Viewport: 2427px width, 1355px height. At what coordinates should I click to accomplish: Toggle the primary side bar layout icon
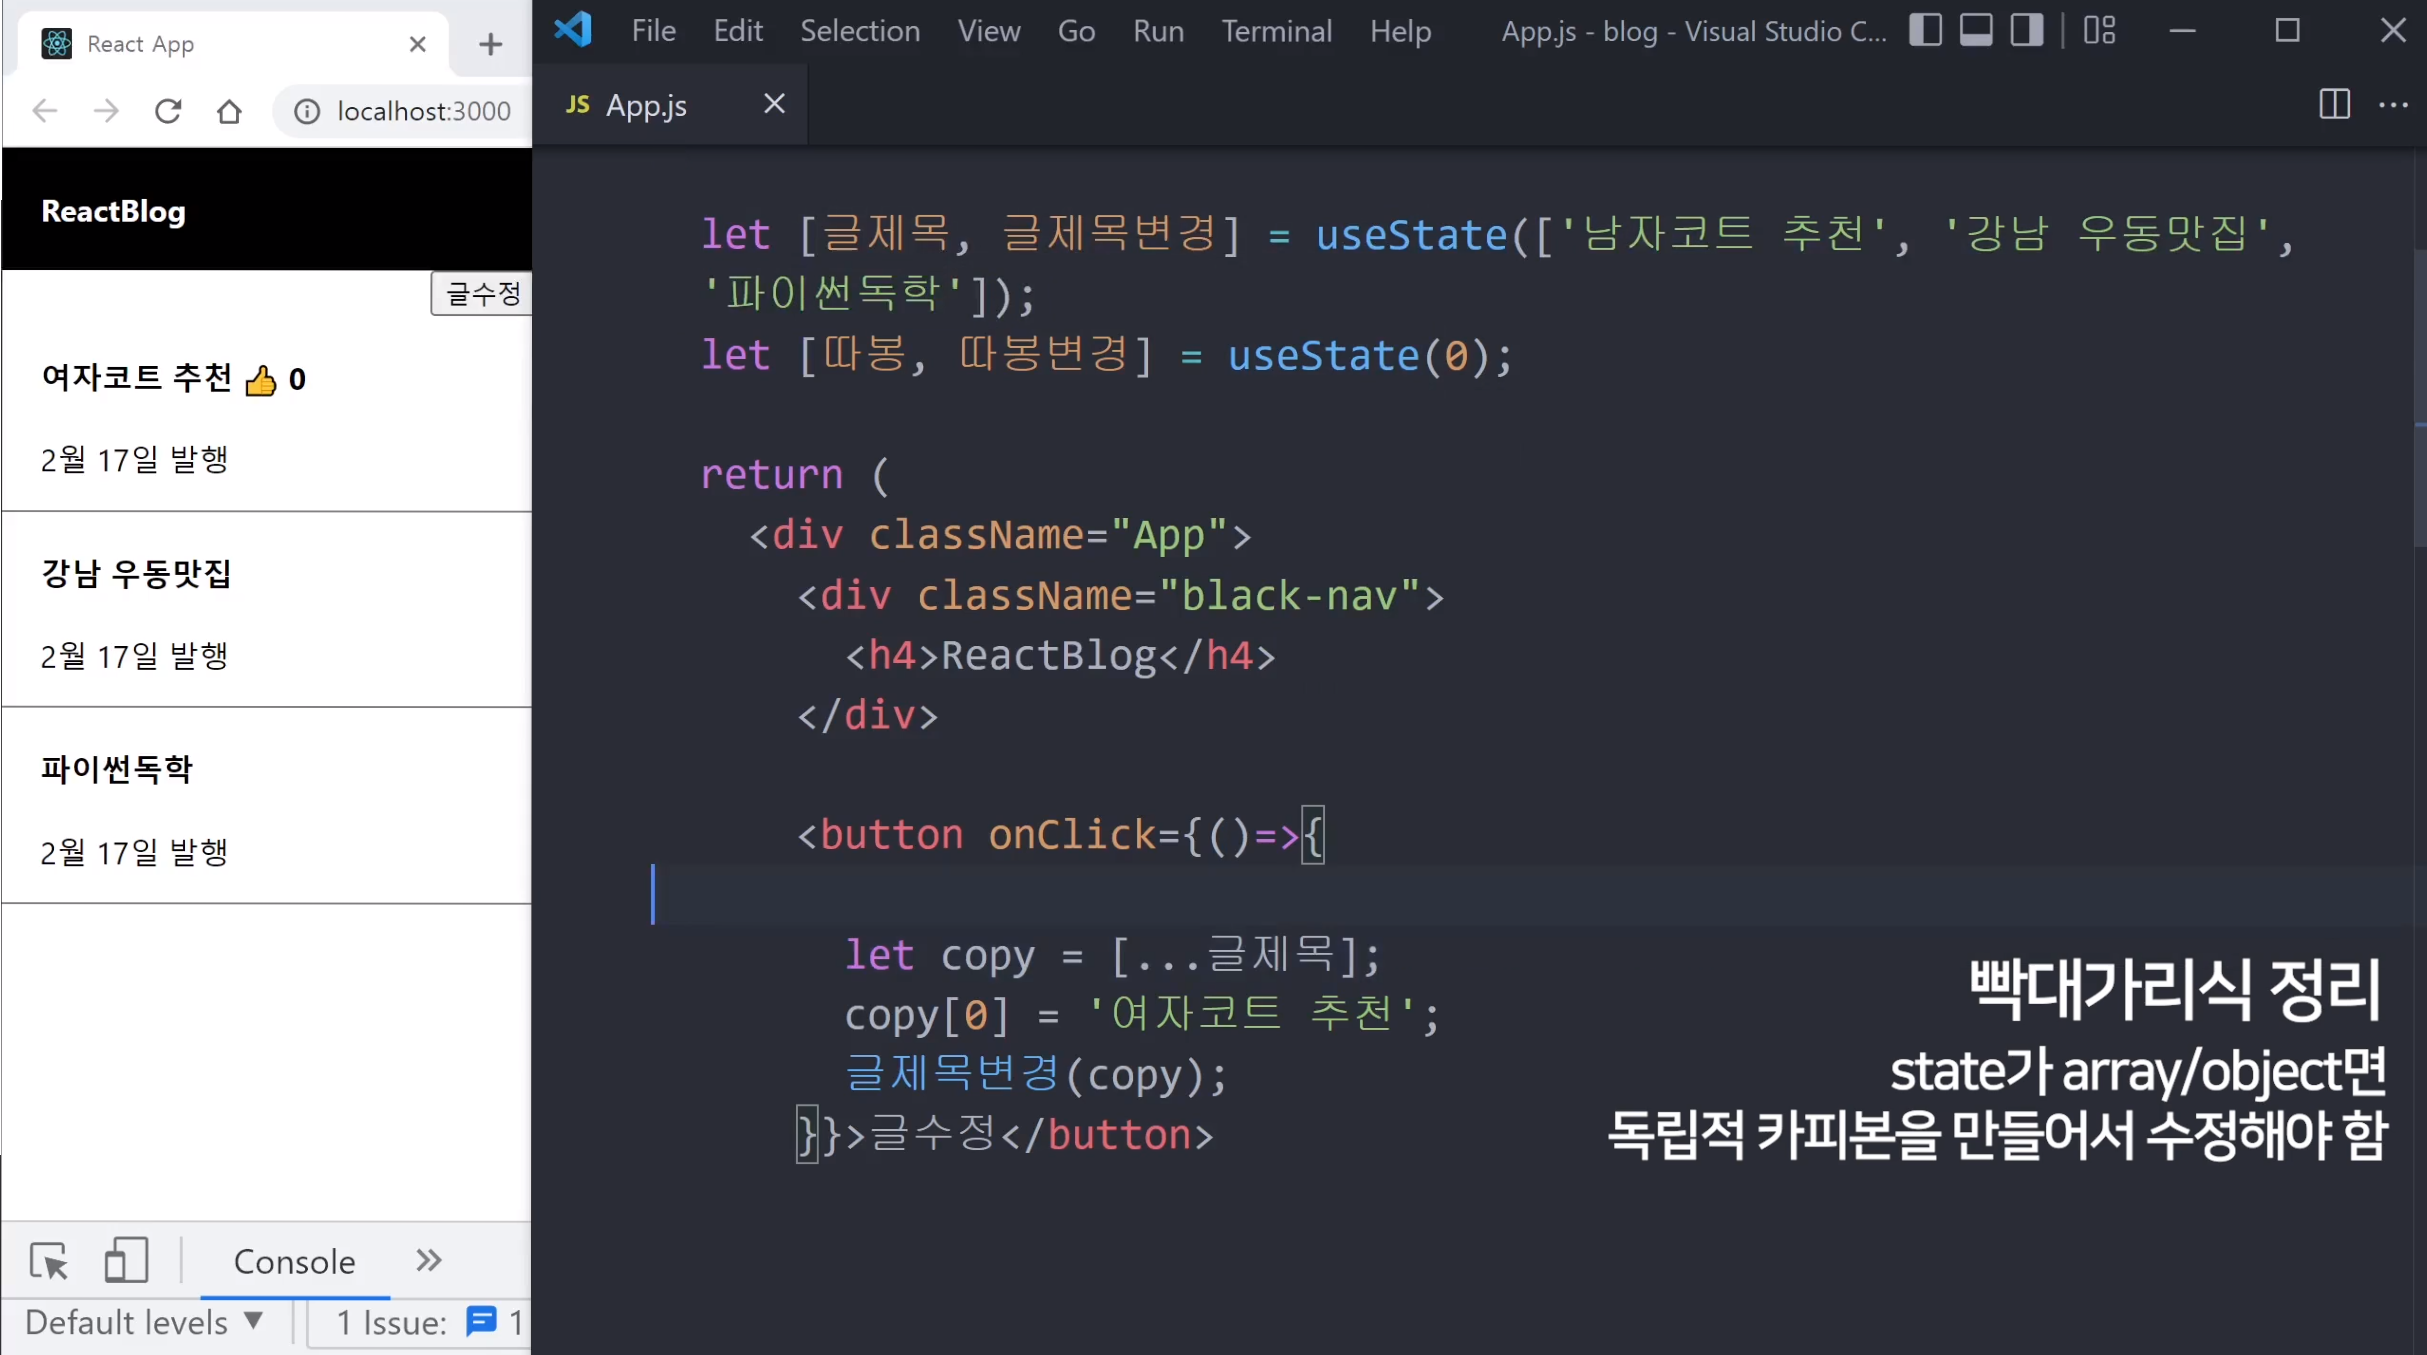1925,30
